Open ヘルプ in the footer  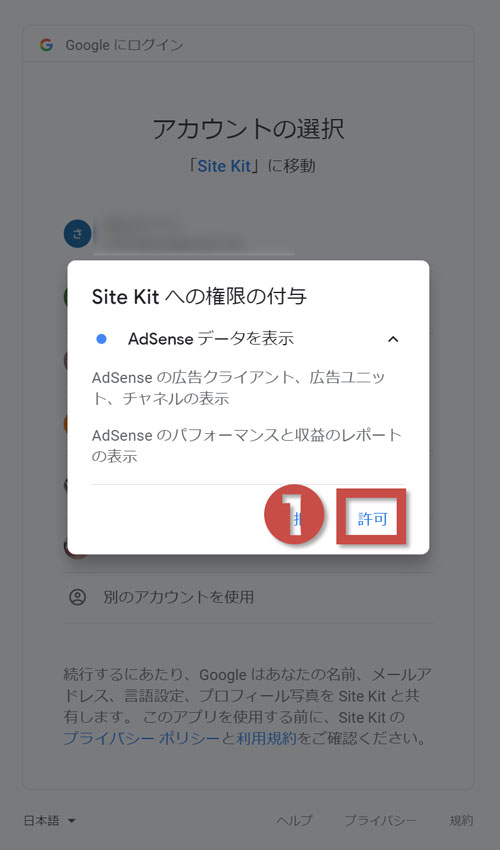pos(294,821)
